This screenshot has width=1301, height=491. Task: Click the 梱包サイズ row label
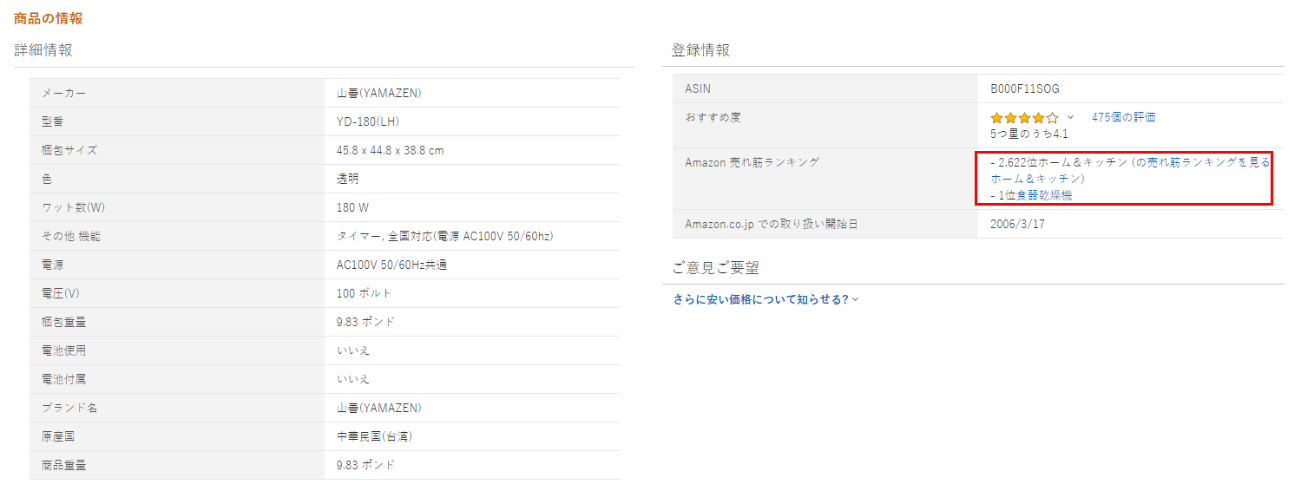(69, 150)
